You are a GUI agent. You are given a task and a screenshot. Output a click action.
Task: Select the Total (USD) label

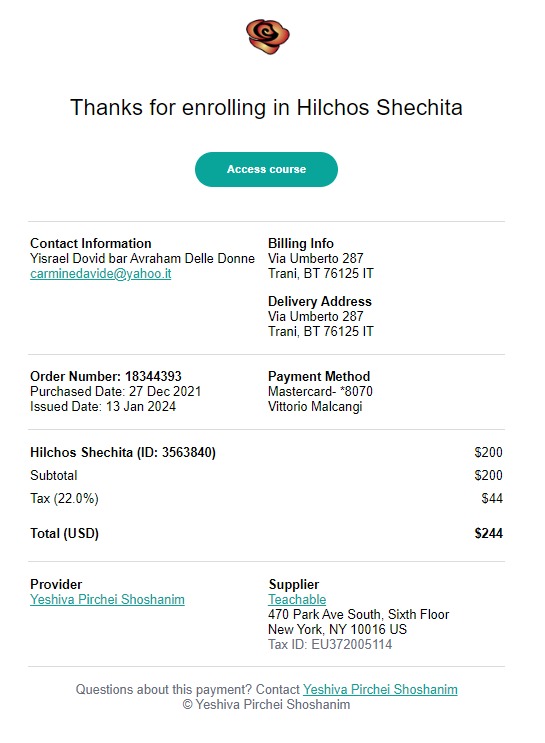click(64, 534)
